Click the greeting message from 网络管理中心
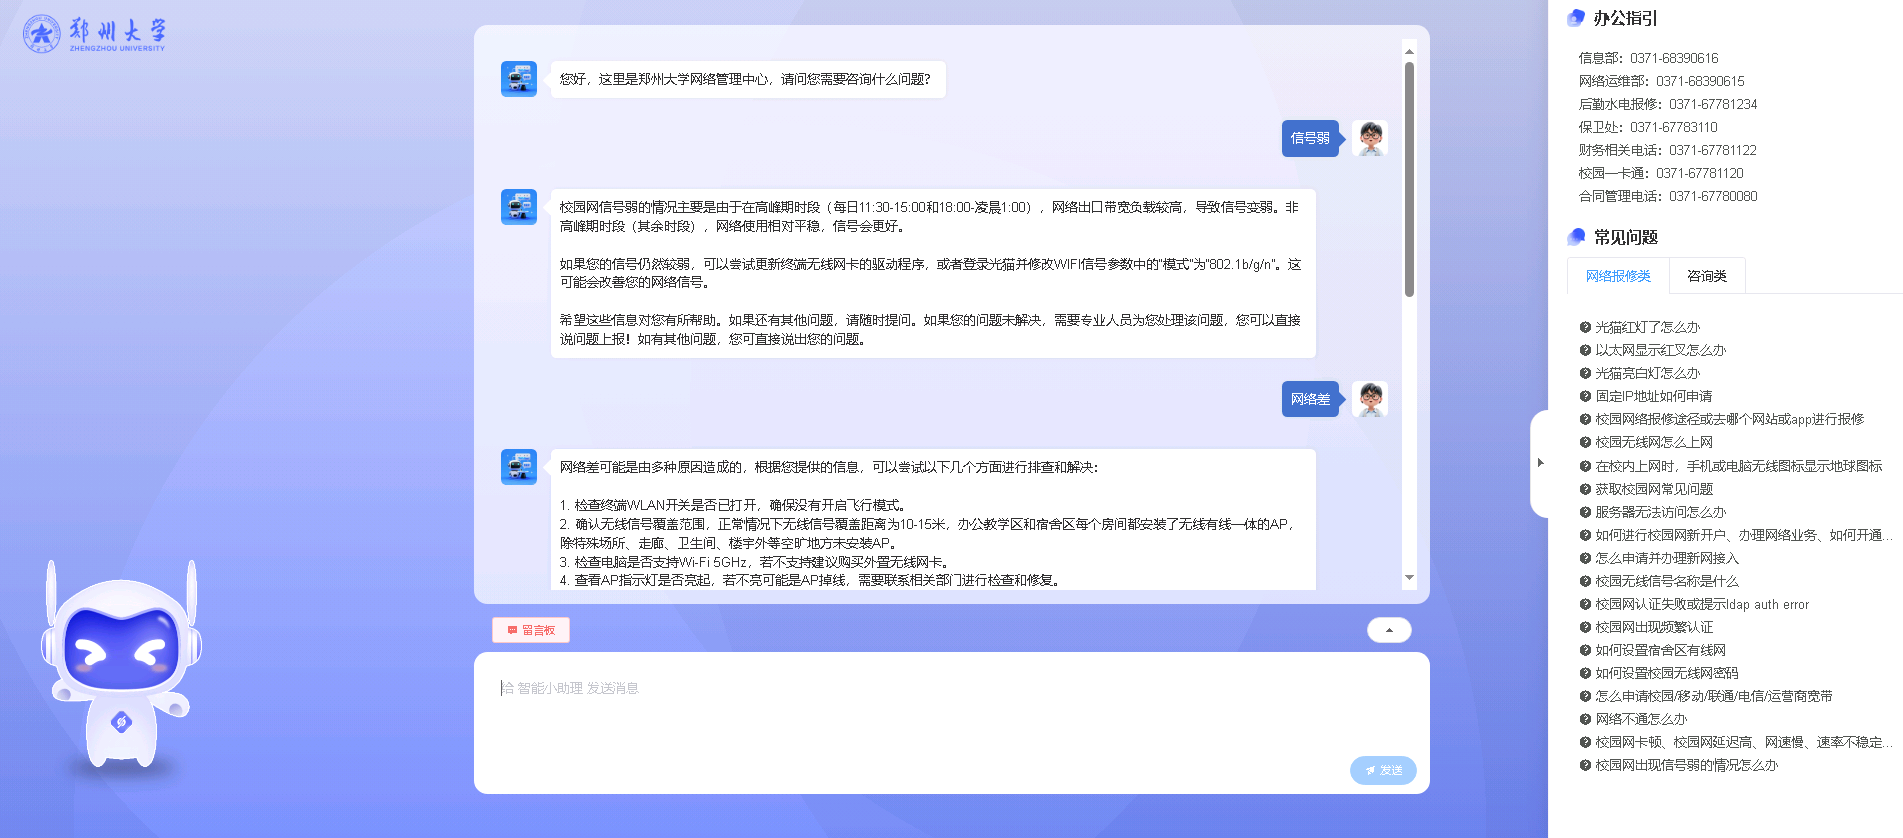 click(748, 79)
